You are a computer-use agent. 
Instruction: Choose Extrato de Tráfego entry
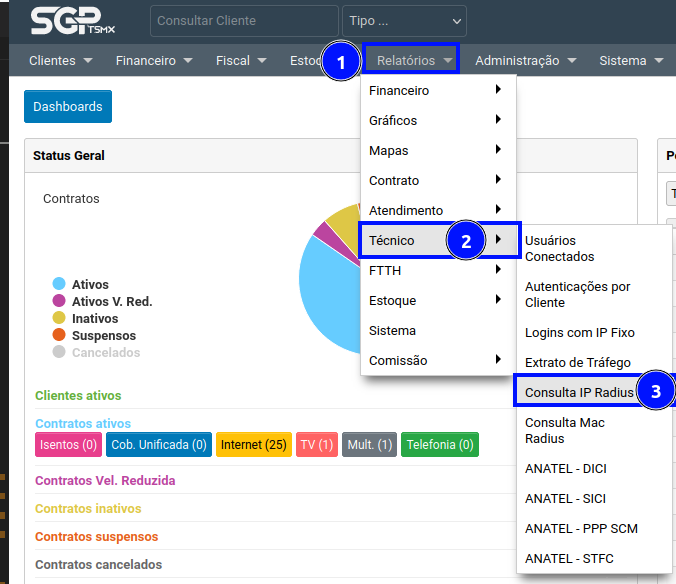point(578,362)
